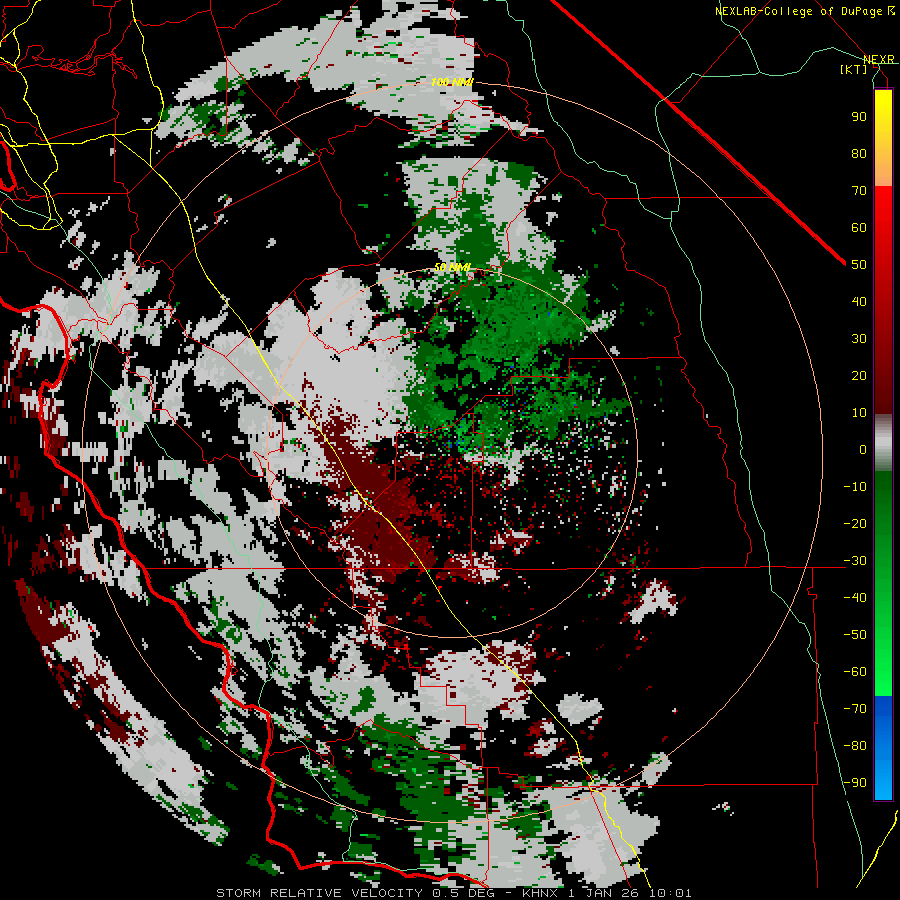Click the 40 value on velocity scale
Viewport: 900px width, 900px height.
pyautogui.click(x=859, y=301)
